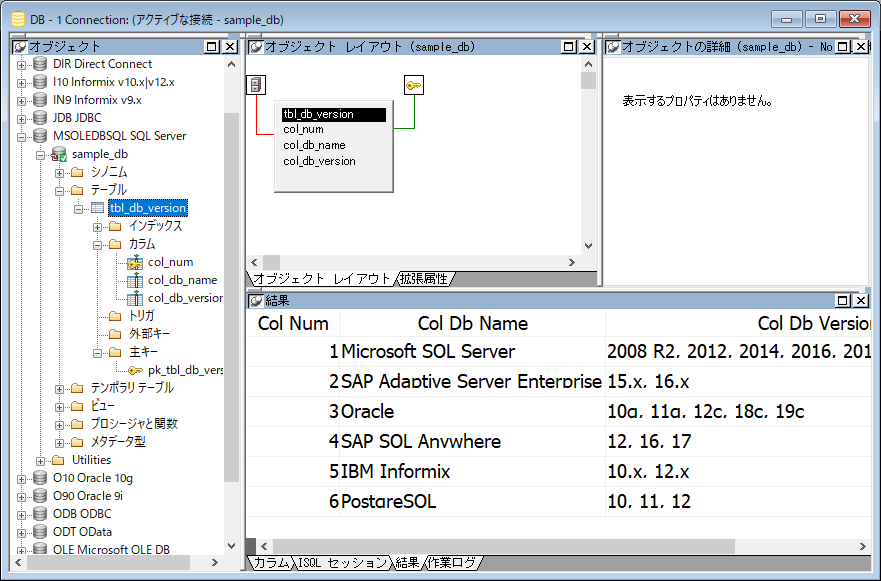Click the col_db_name column icon
This screenshot has height=581, width=881.
coord(134,280)
